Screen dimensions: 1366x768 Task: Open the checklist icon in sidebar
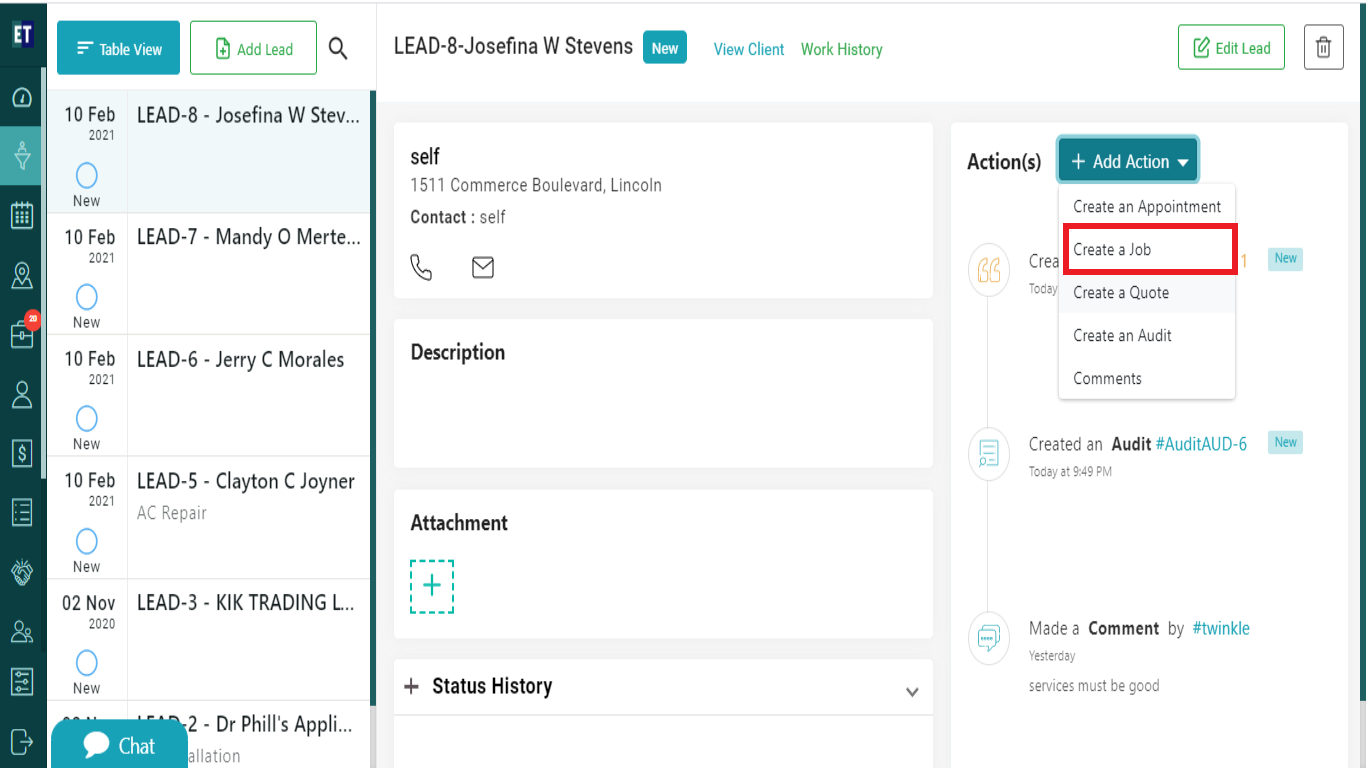pos(22,512)
